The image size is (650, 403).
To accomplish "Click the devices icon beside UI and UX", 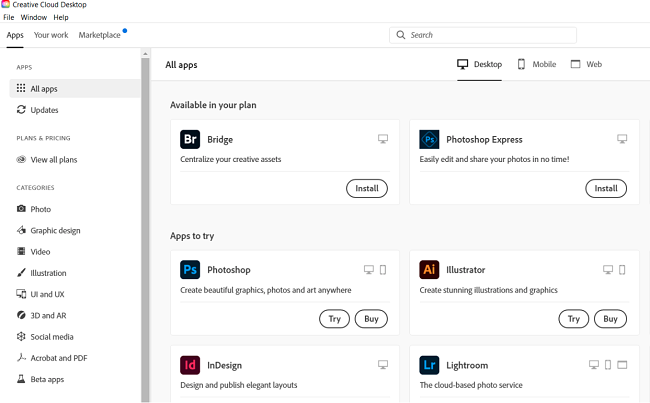I will tap(21, 294).
